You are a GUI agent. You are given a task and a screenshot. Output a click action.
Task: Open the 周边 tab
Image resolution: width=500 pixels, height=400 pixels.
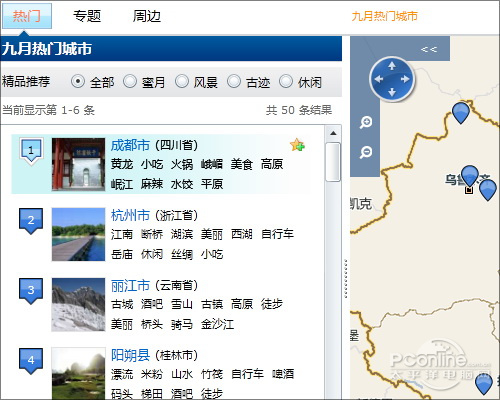[147, 16]
